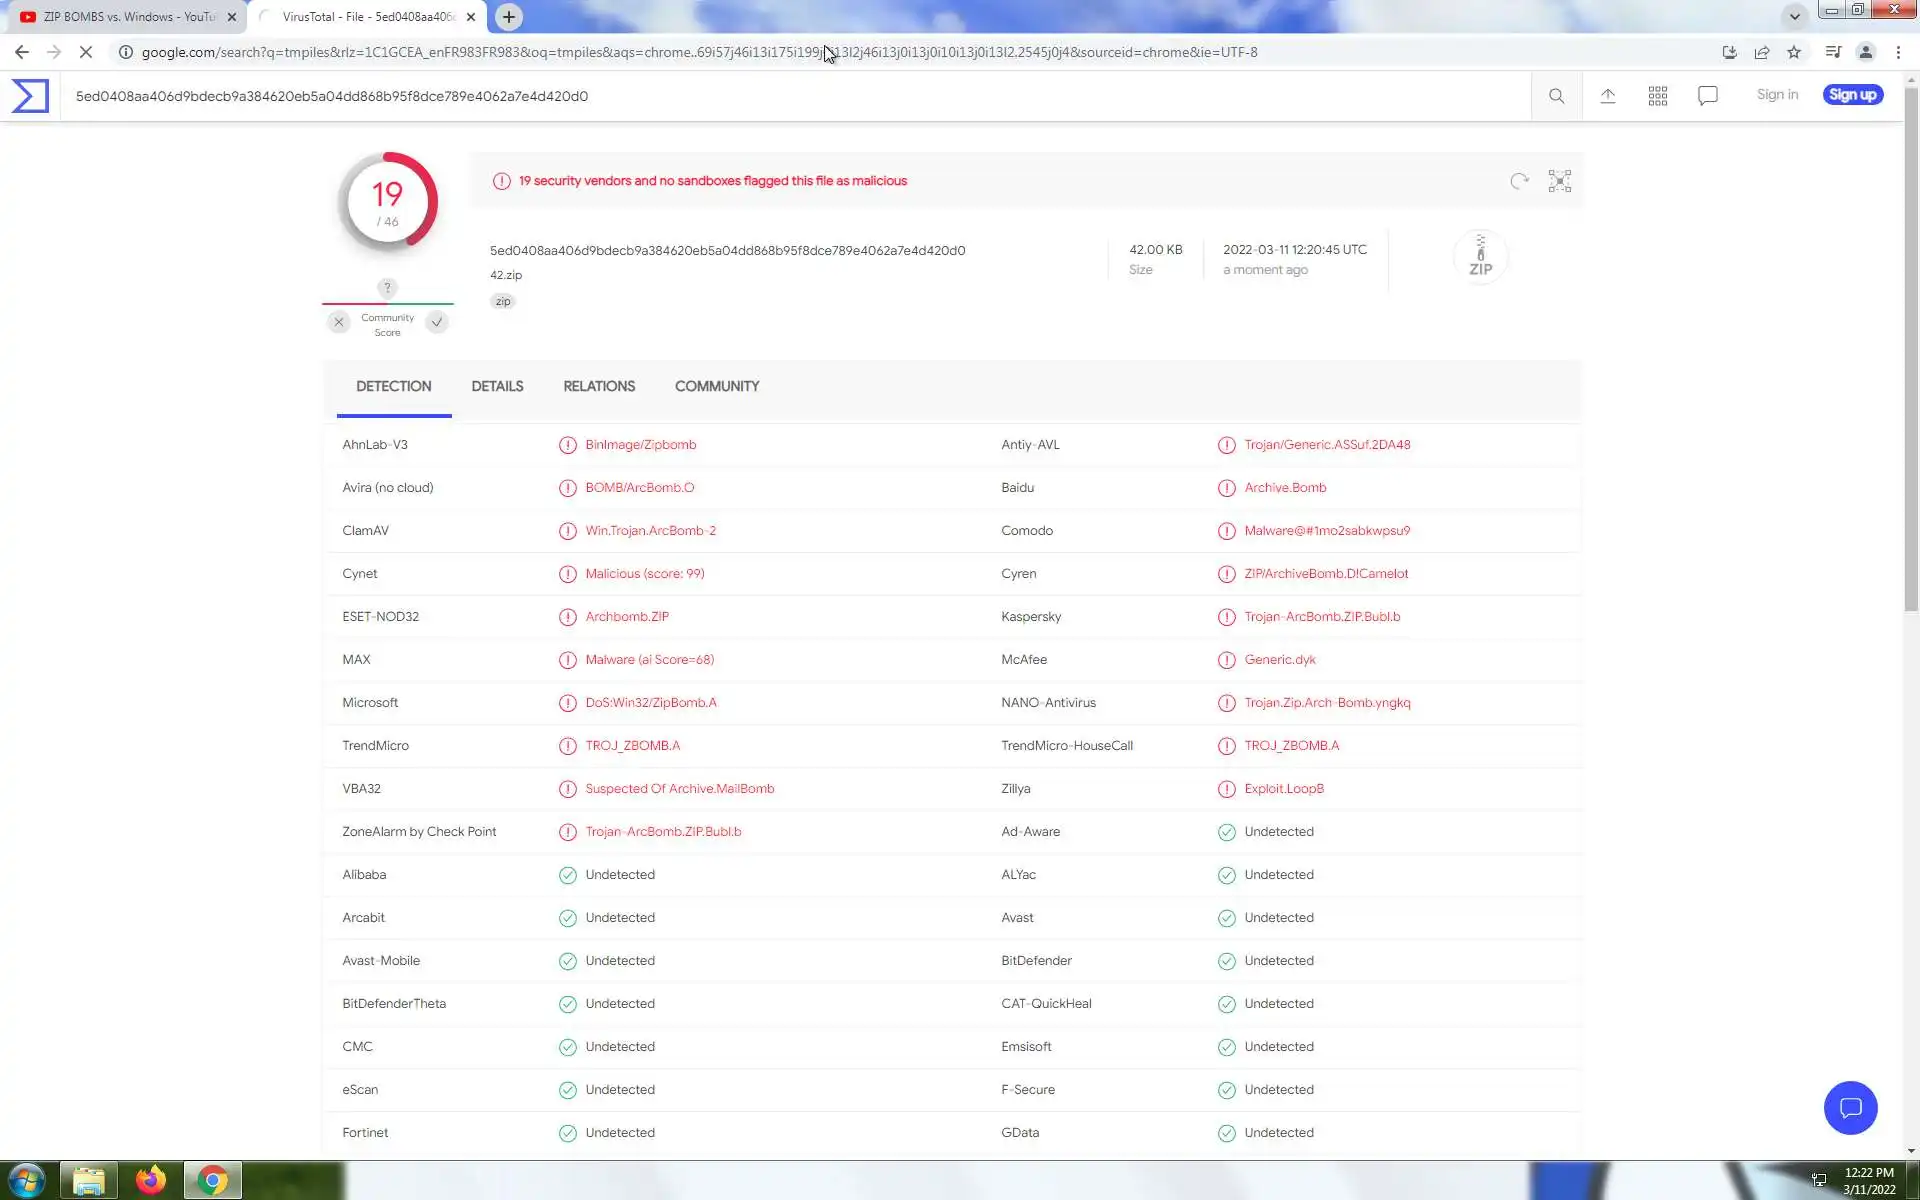
Task: Click the Sign in link
Action: click(1777, 95)
